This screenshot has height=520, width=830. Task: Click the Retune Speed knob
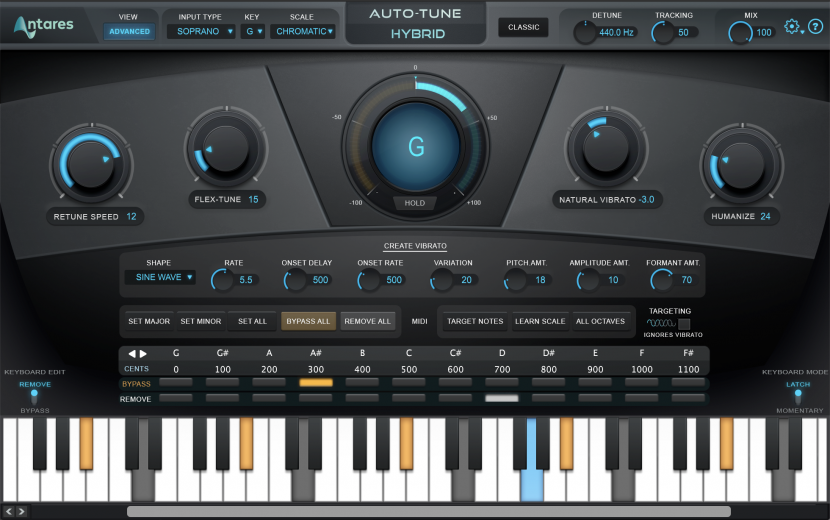point(90,161)
